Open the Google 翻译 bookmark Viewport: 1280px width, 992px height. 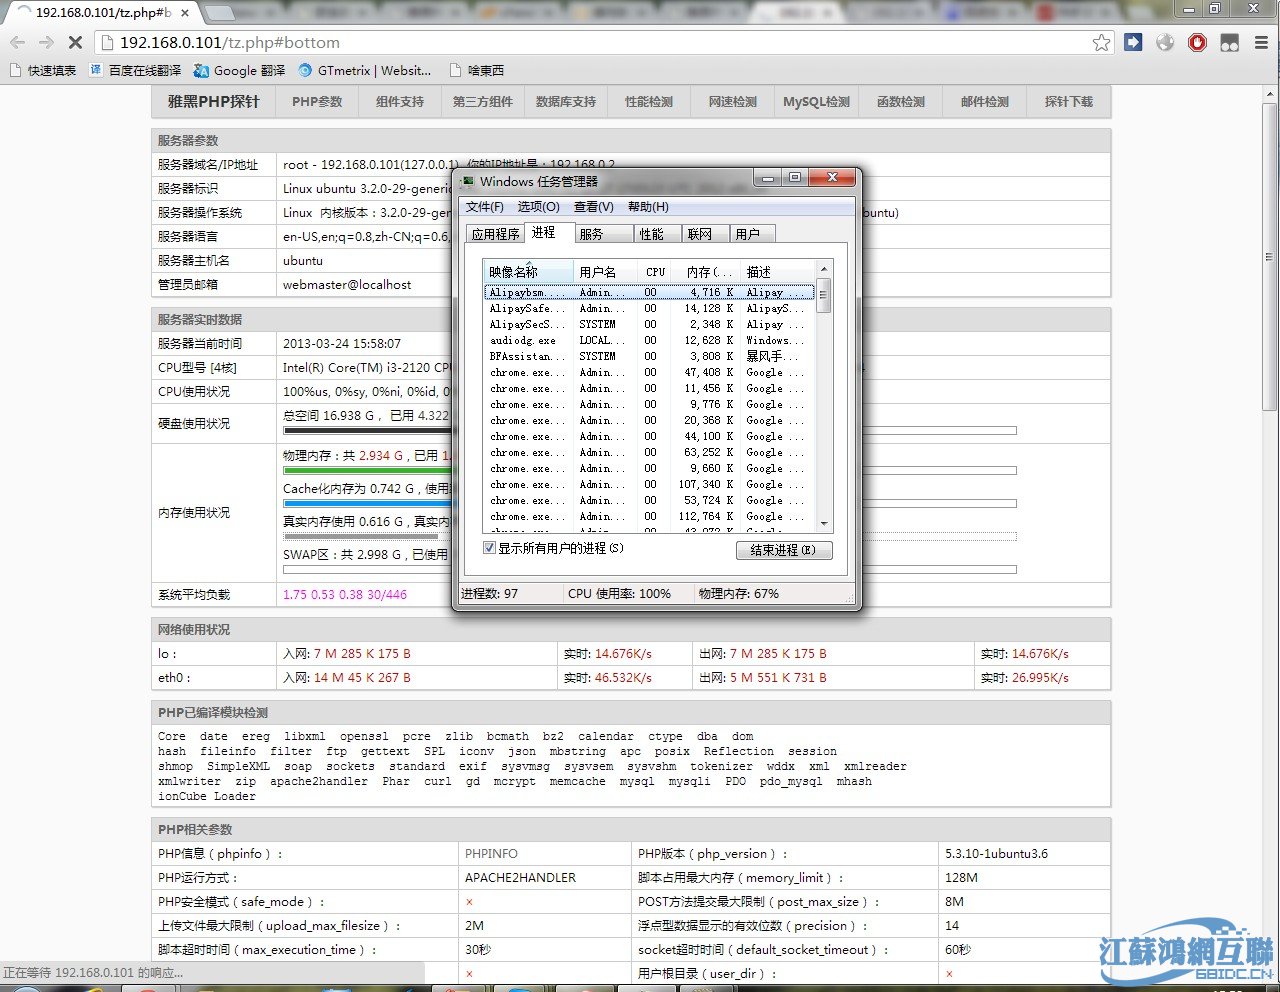(x=240, y=70)
